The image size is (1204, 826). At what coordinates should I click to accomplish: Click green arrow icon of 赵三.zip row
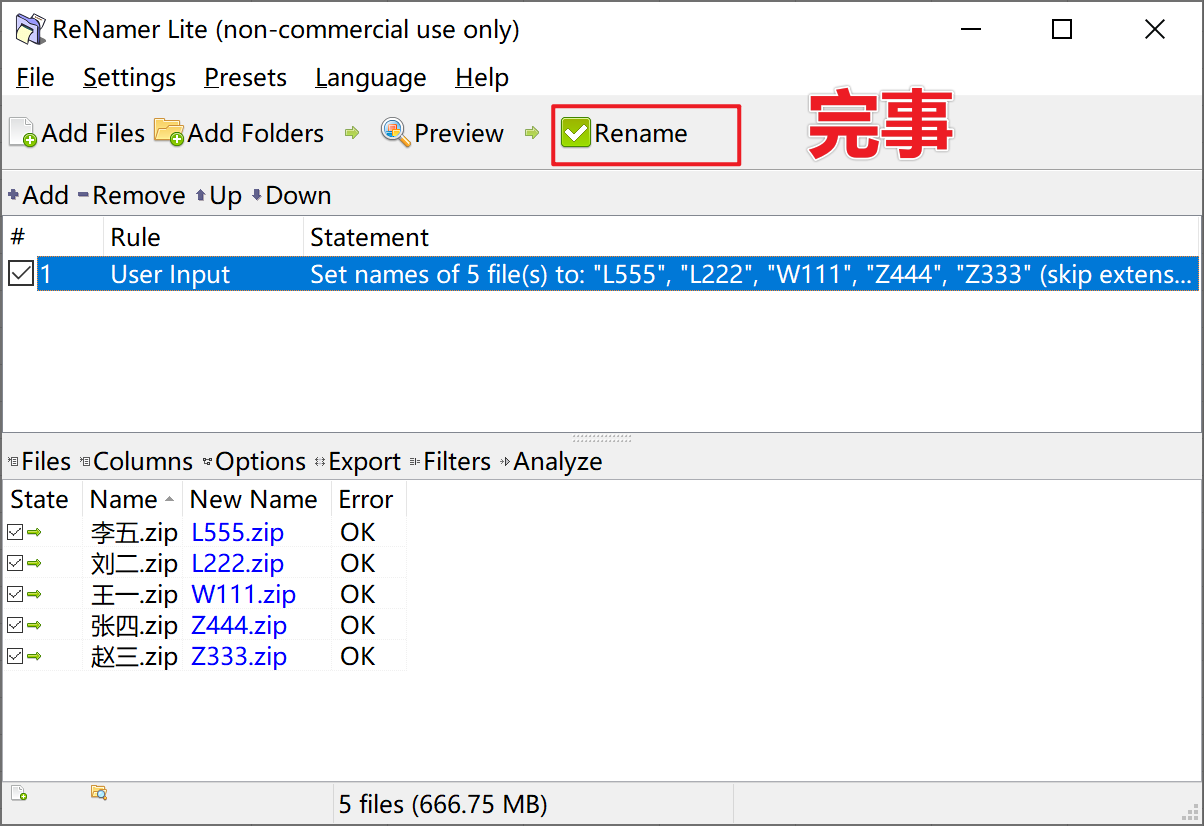point(34,656)
